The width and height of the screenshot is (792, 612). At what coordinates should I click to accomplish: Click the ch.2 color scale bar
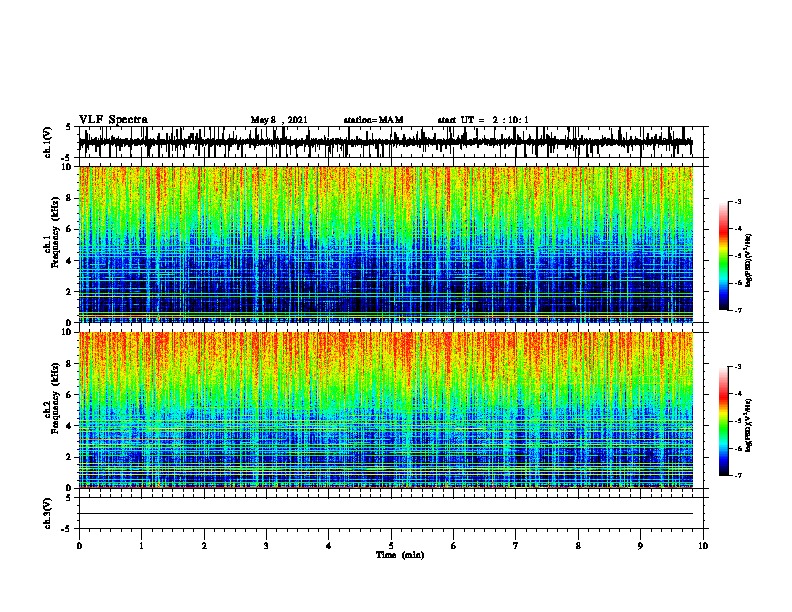coord(723,421)
